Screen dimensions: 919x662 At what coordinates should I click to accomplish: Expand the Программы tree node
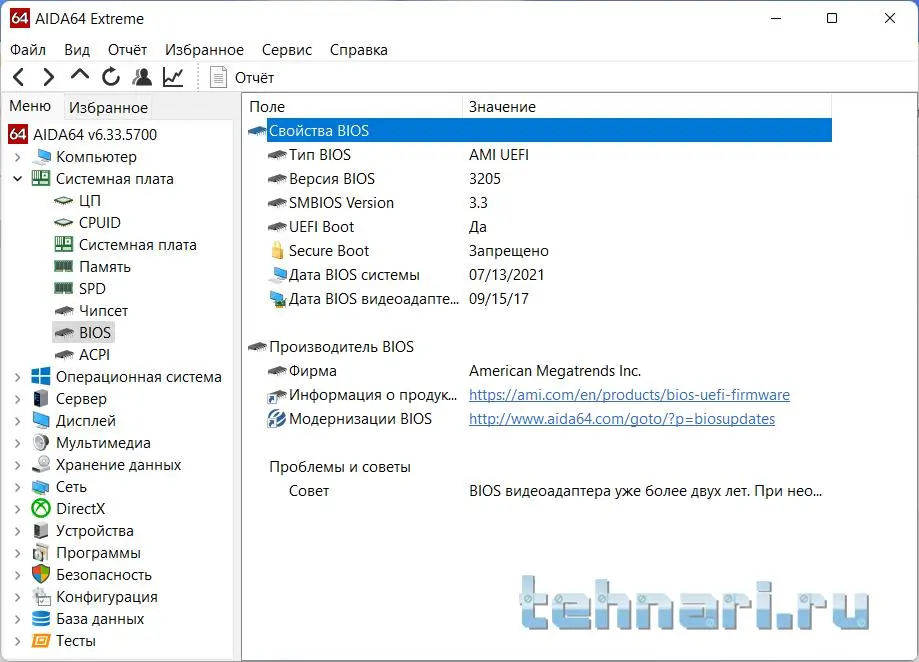point(18,553)
